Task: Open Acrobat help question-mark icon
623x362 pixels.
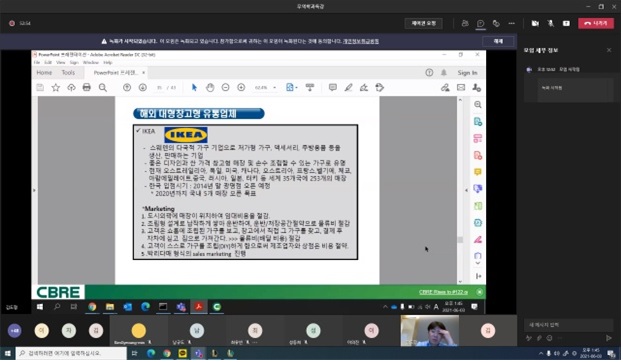Action: [429, 73]
